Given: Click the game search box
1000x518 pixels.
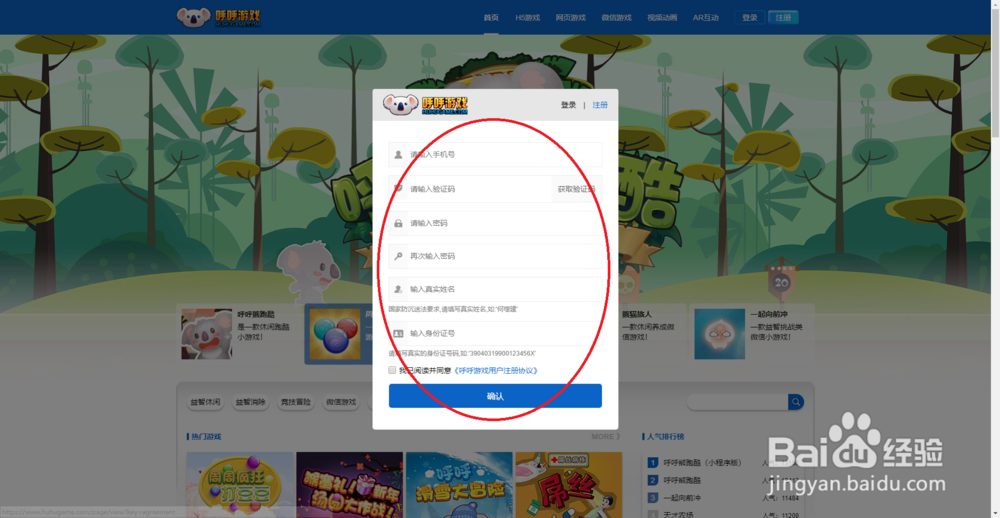Looking at the screenshot, I should pyautogui.click(x=738, y=402).
